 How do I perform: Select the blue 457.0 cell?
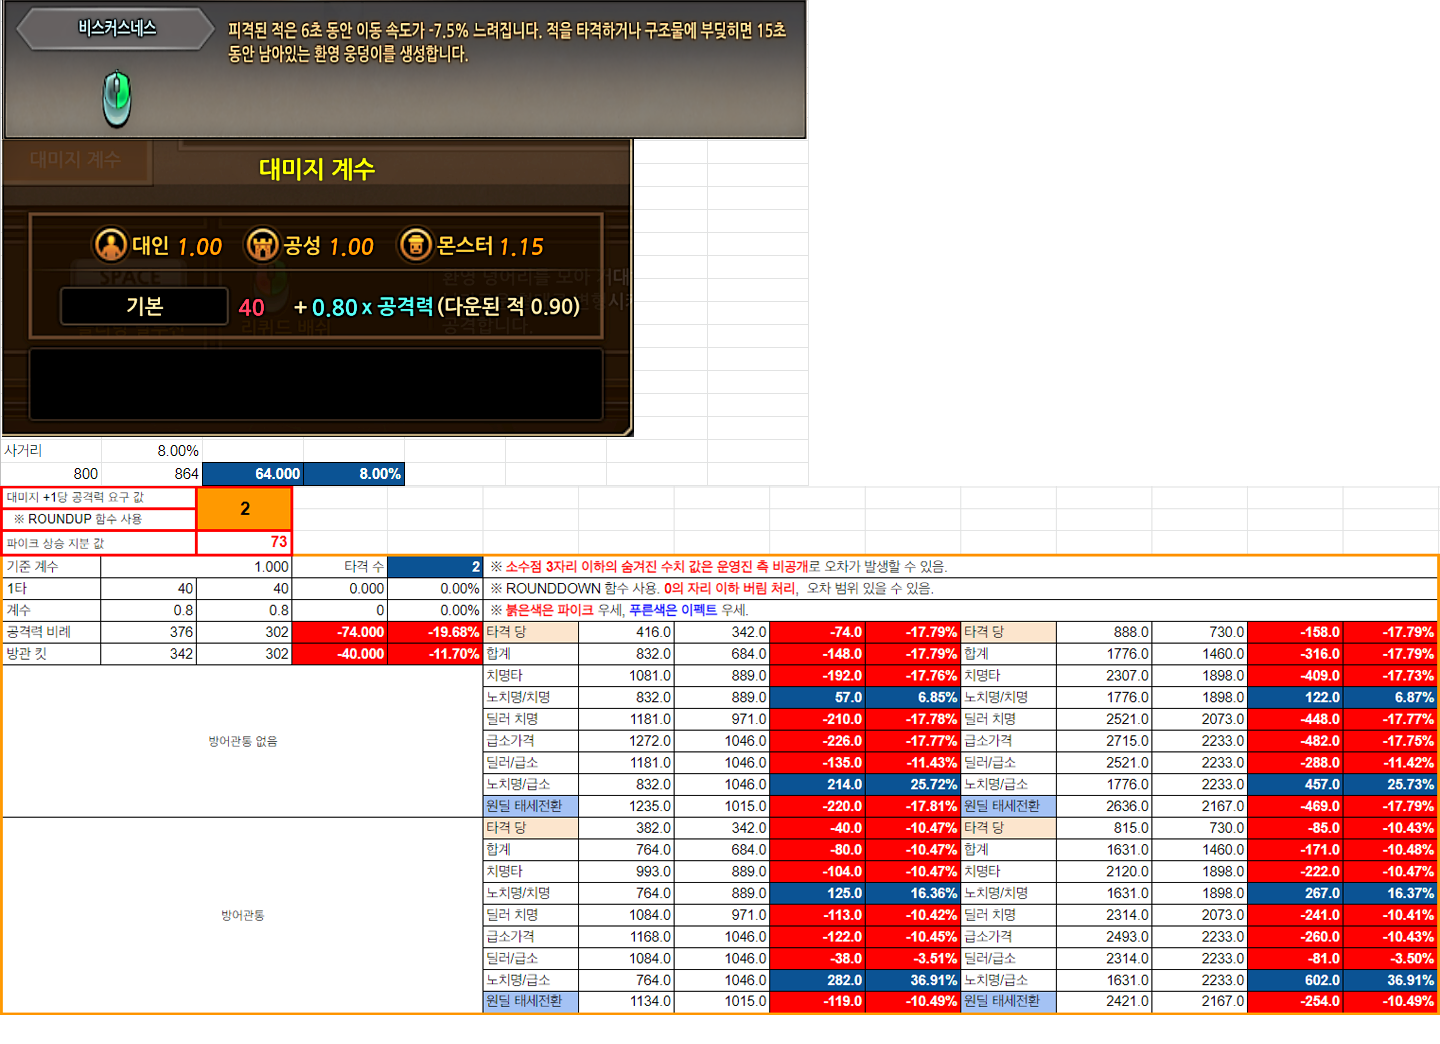pyautogui.click(x=1295, y=784)
